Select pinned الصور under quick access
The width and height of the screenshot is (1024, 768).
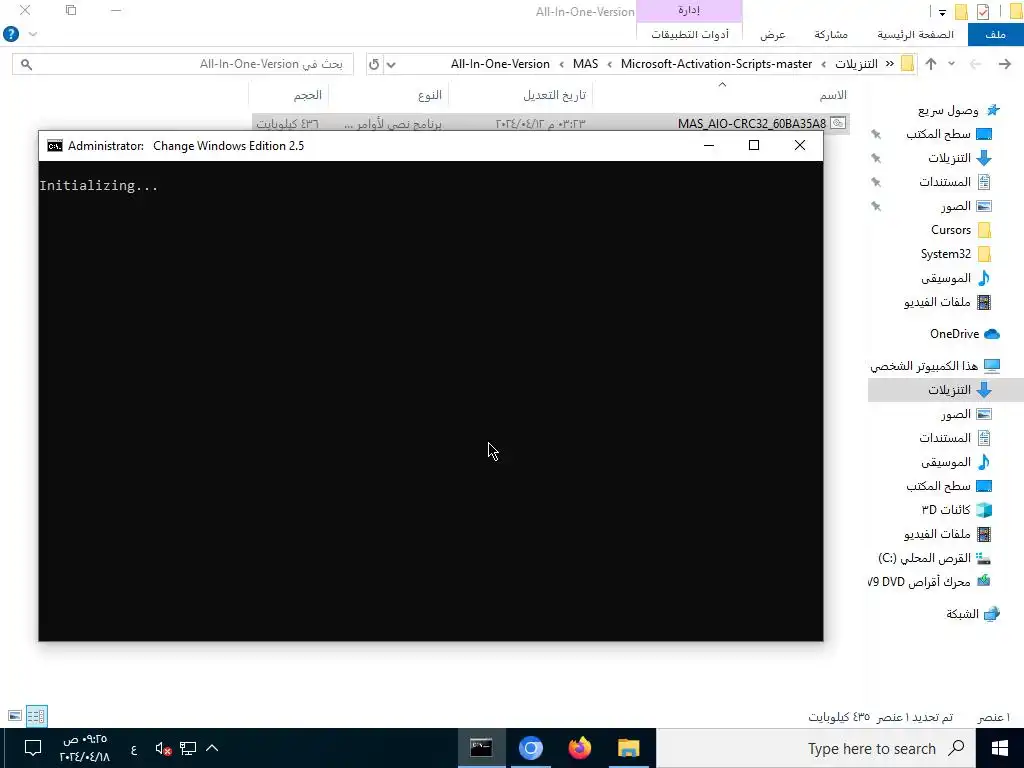(x=966, y=206)
